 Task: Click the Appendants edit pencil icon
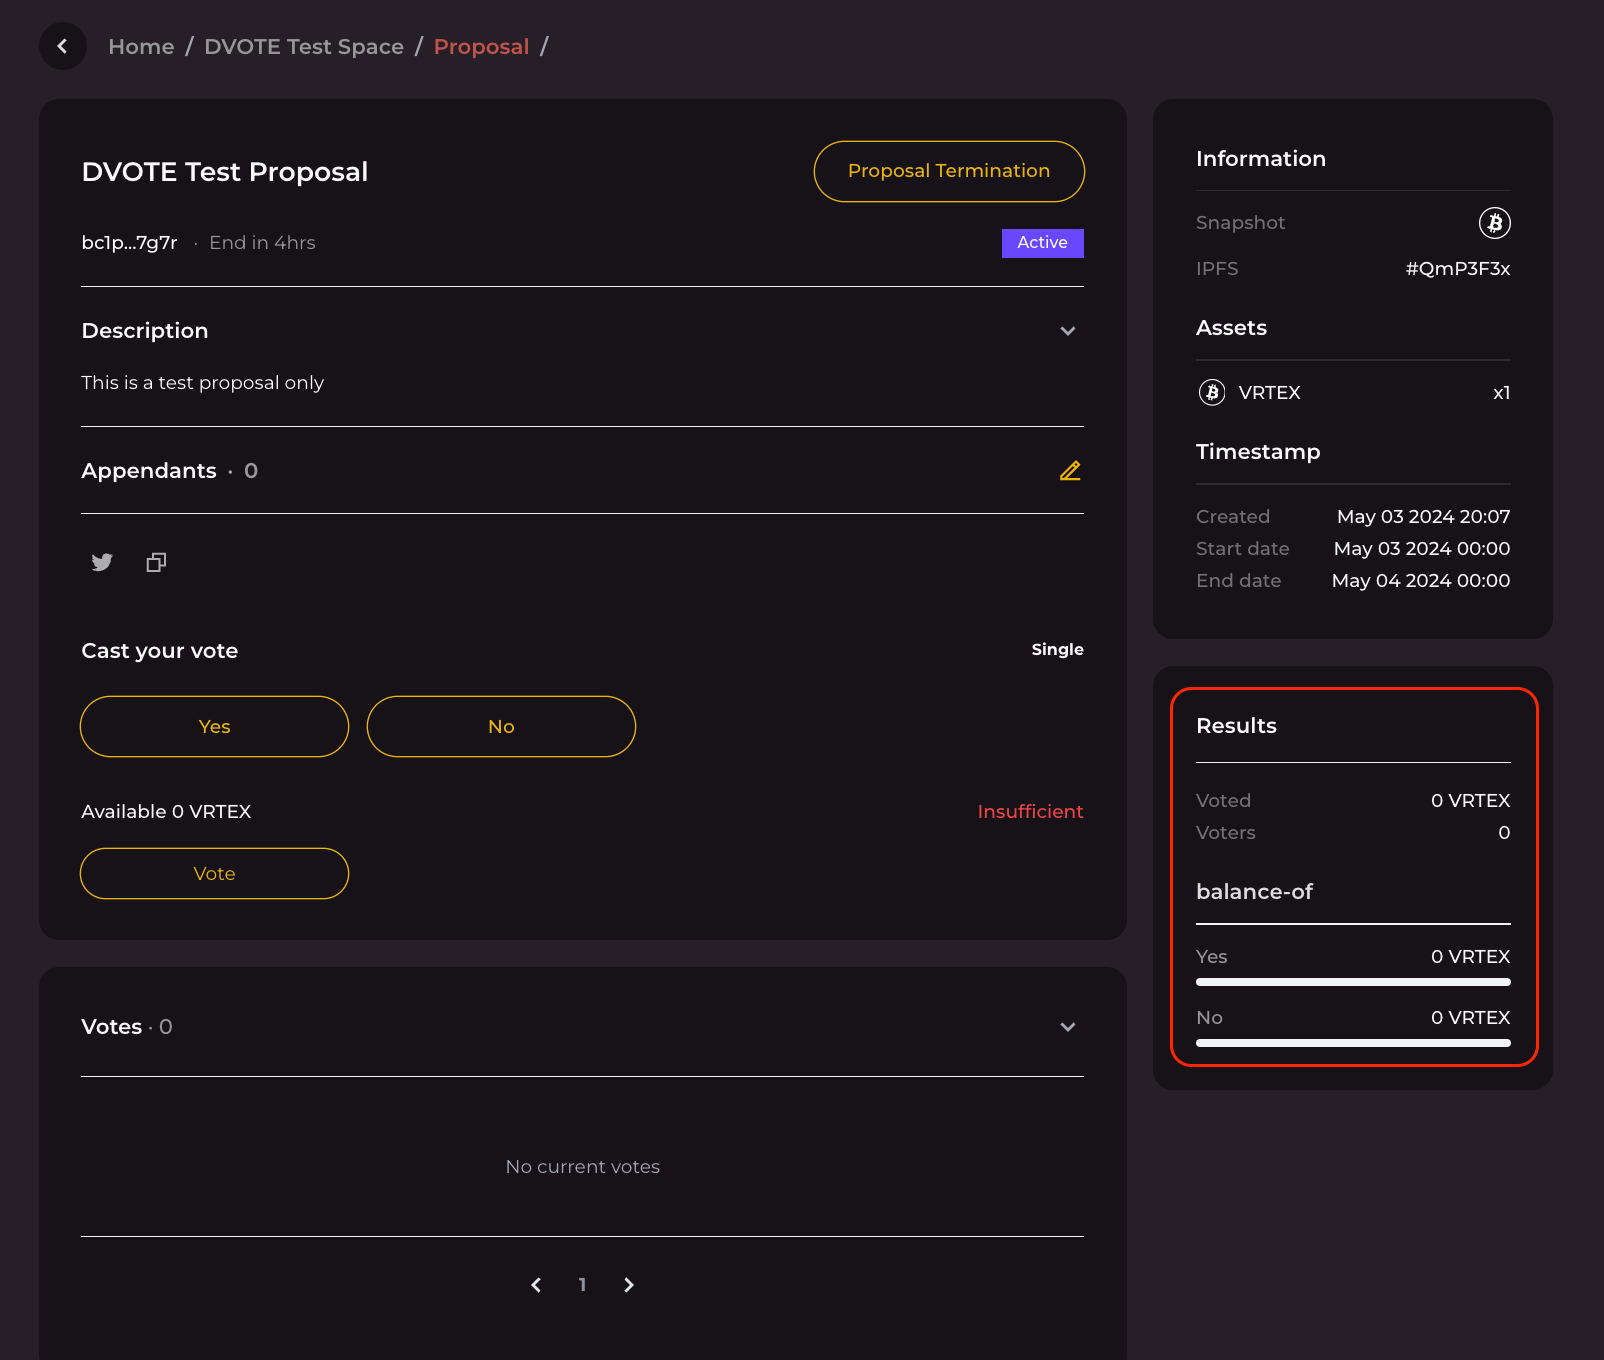pyautogui.click(x=1069, y=471)
